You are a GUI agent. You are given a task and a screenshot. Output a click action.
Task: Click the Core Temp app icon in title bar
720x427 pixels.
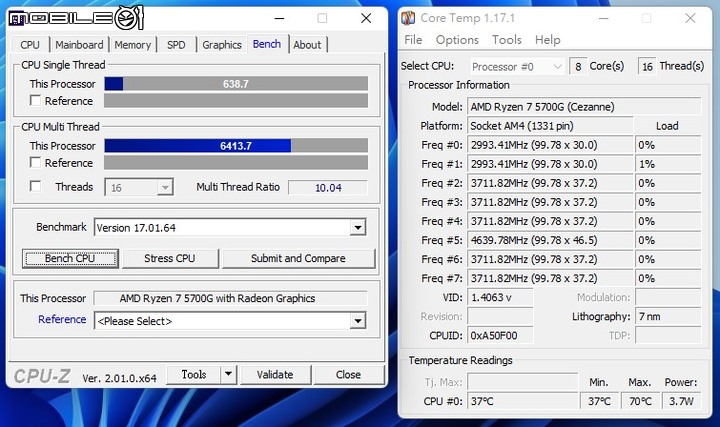[408, 18]
